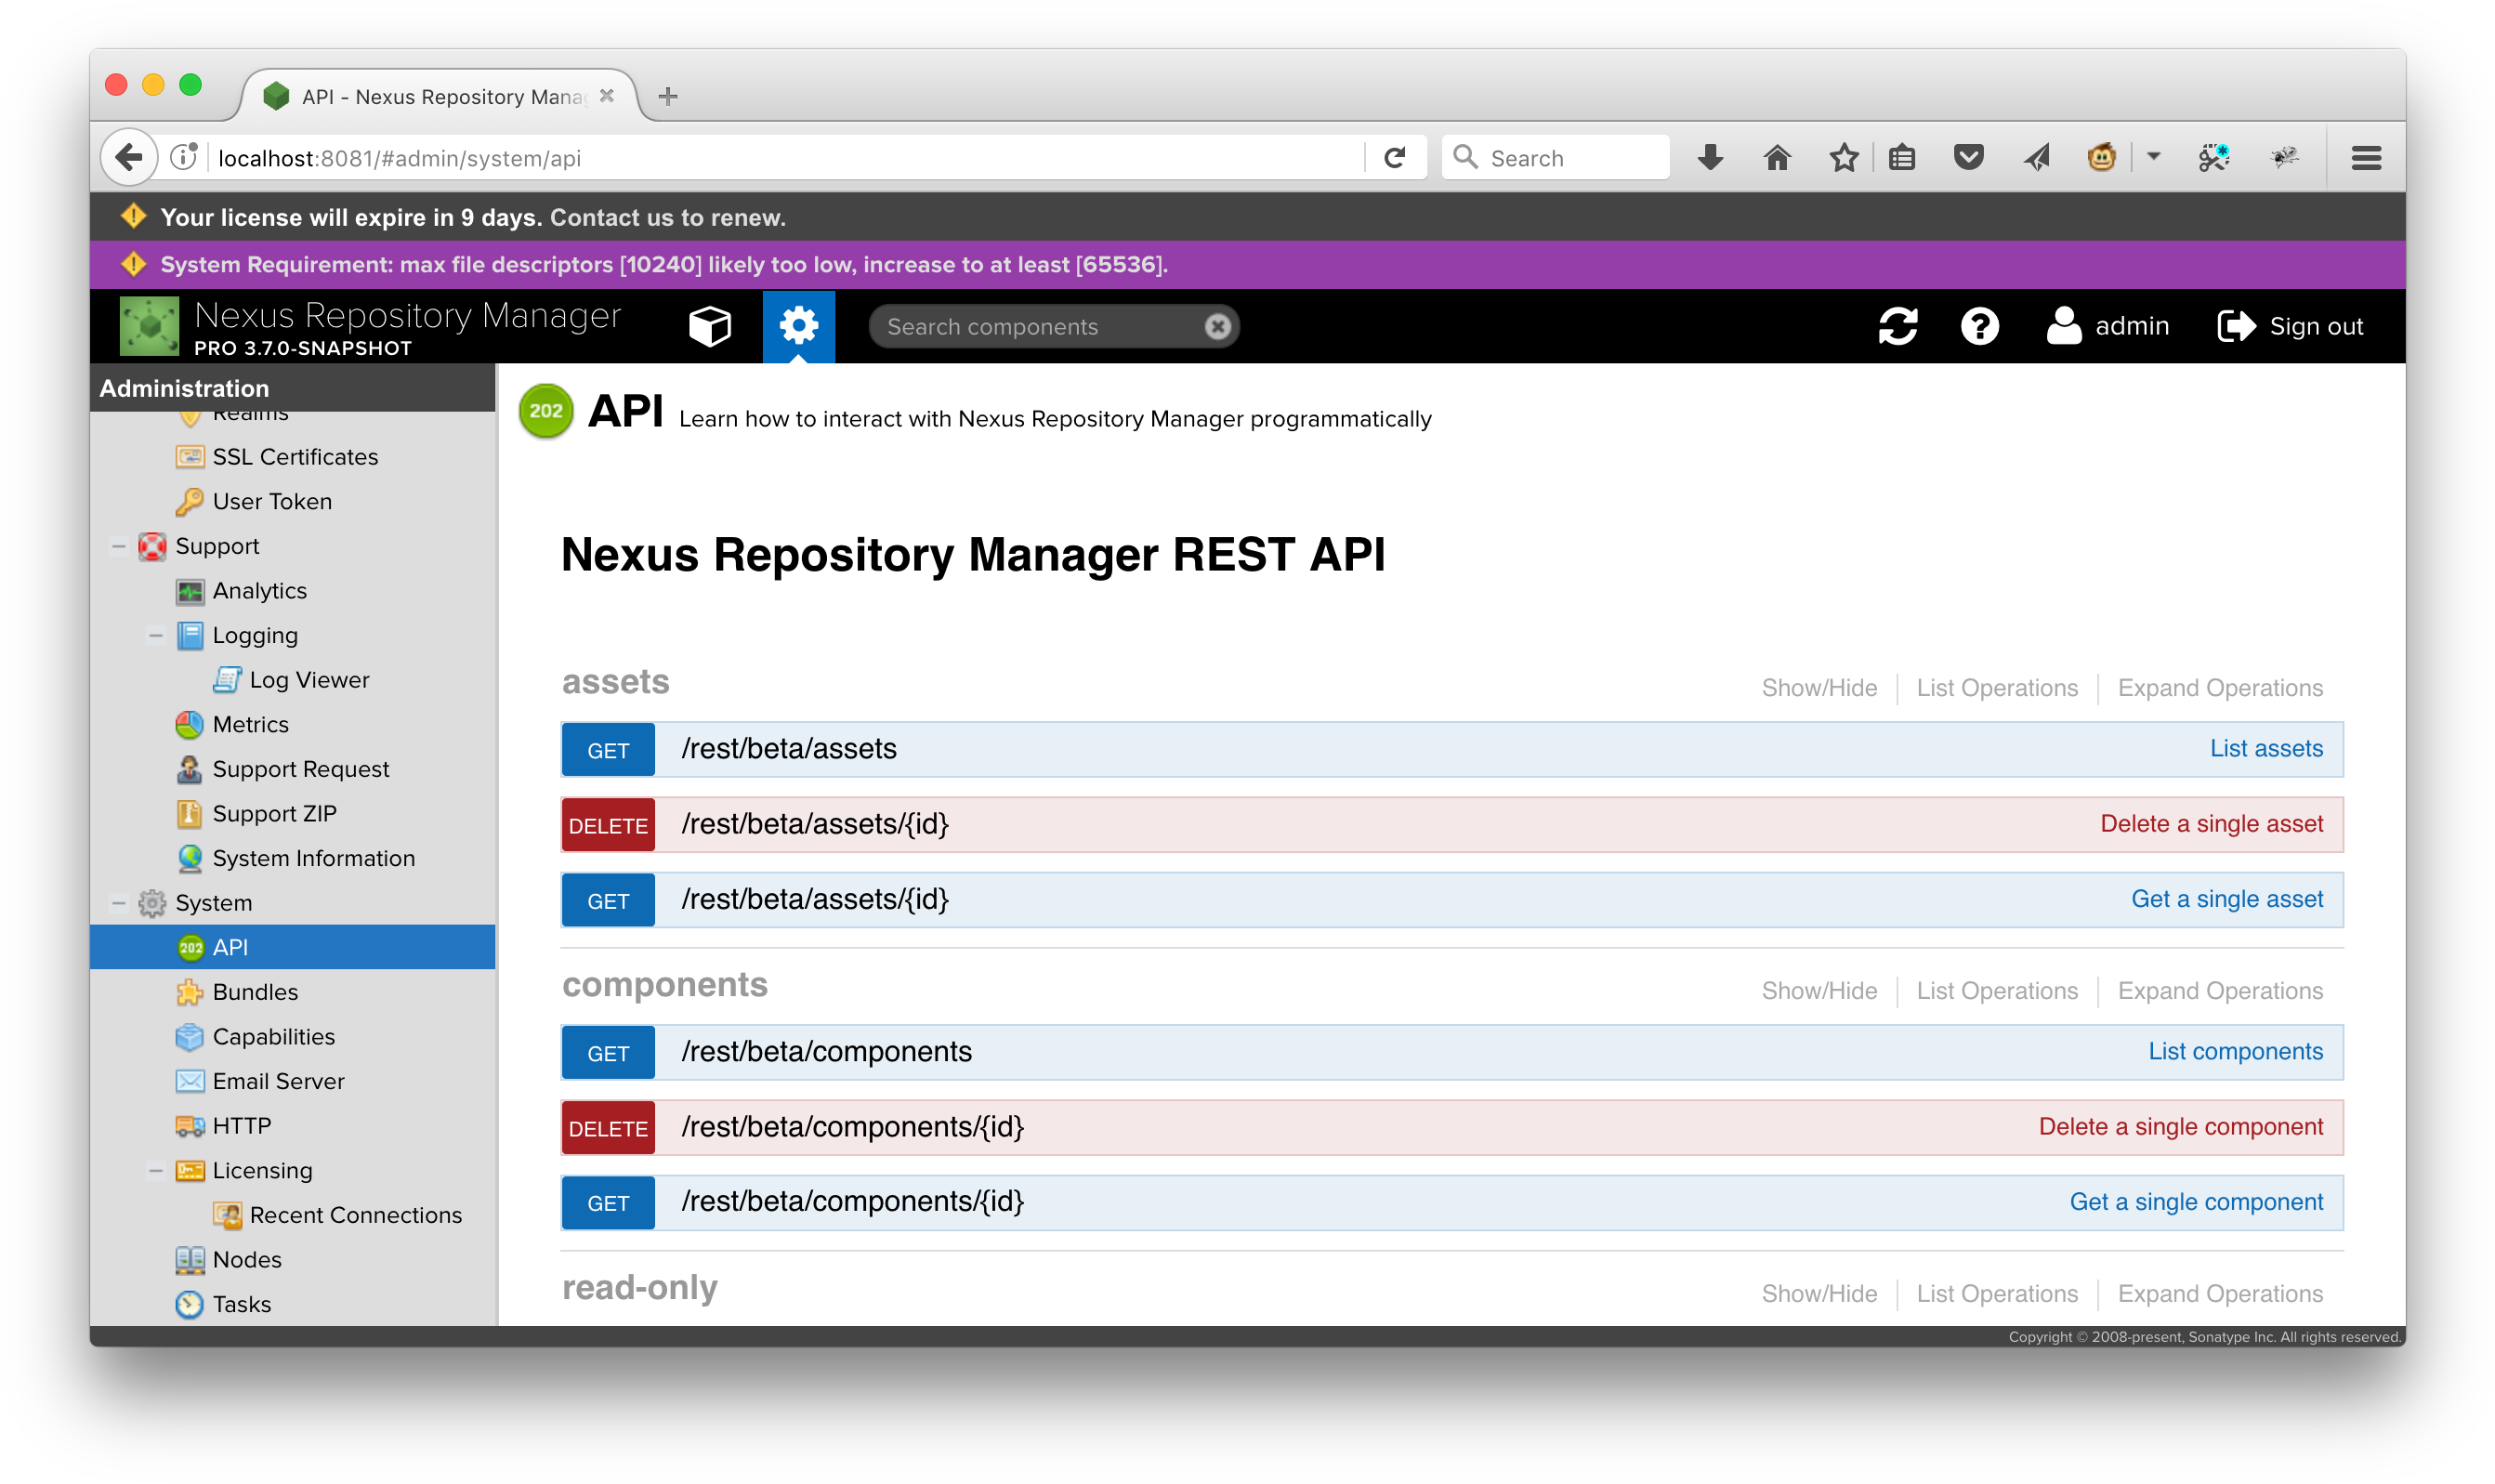The height and width of the screenshot is (1484, 2495).
Task: Select the Administration gear icon in header
Action: point(798,326)
